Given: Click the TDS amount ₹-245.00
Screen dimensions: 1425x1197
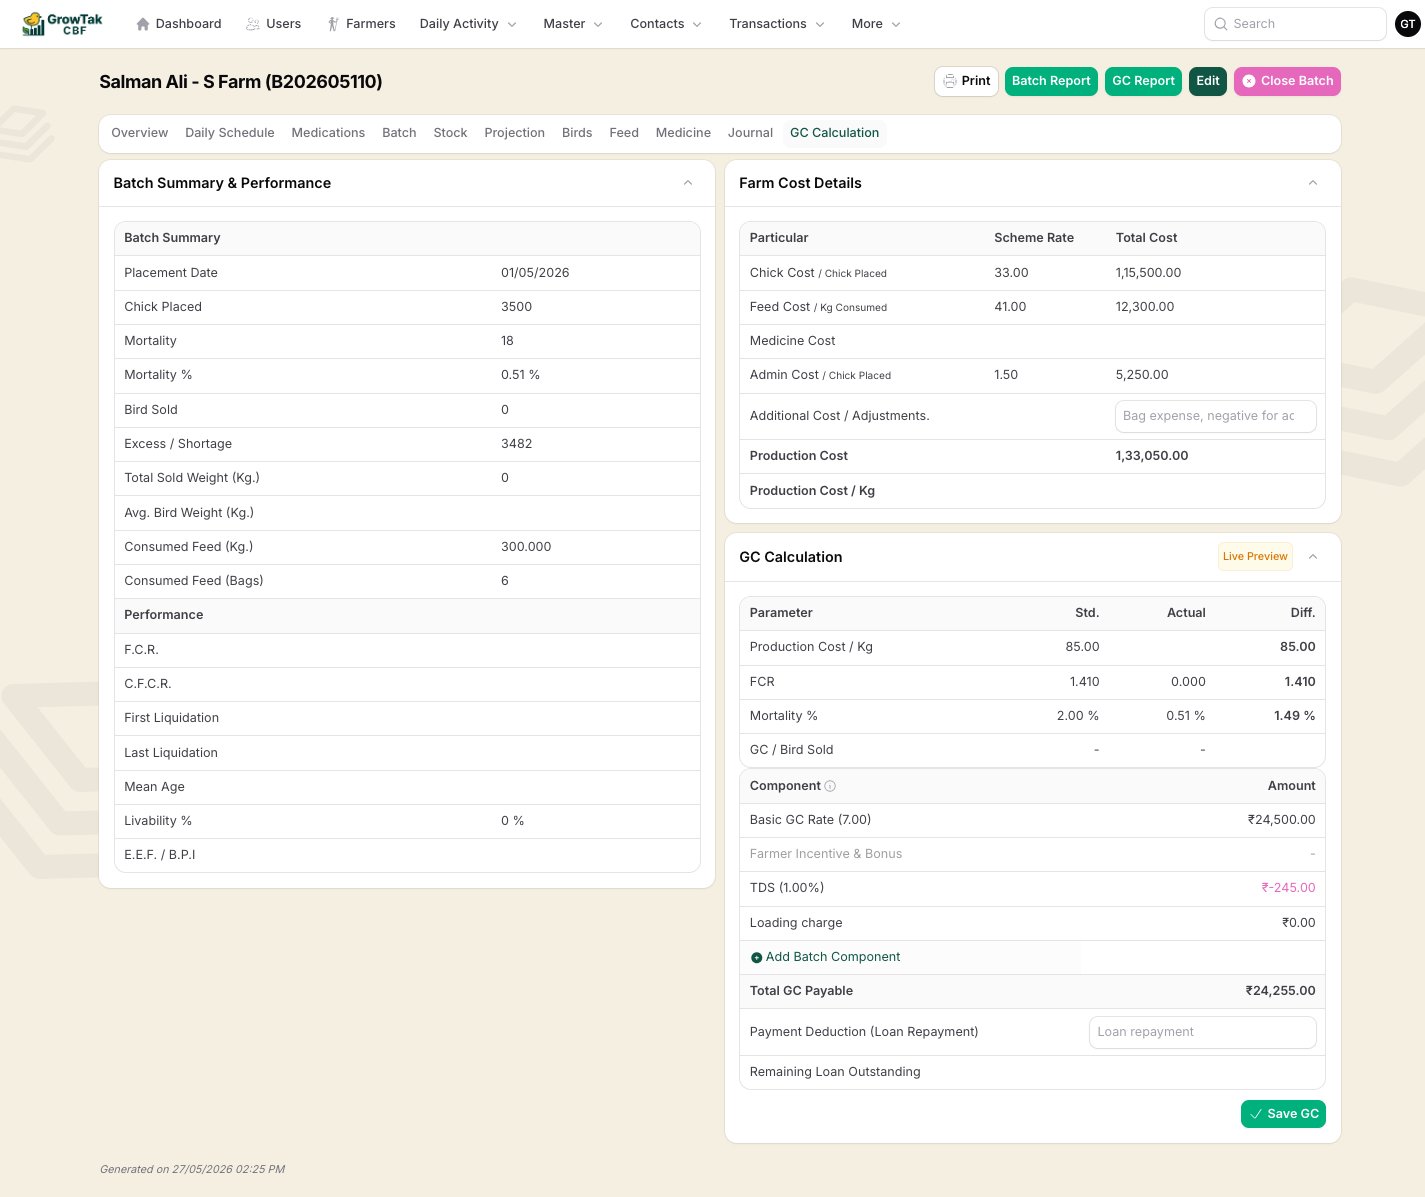Looking at the screenshot, I should pos(1288,888).
